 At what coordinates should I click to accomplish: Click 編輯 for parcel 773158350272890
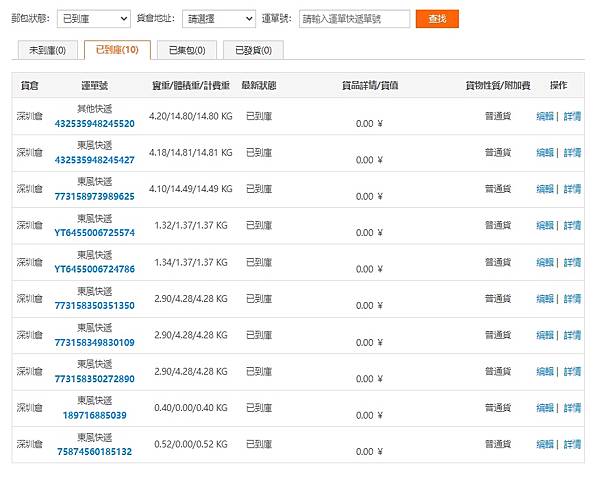coord(545,371)
